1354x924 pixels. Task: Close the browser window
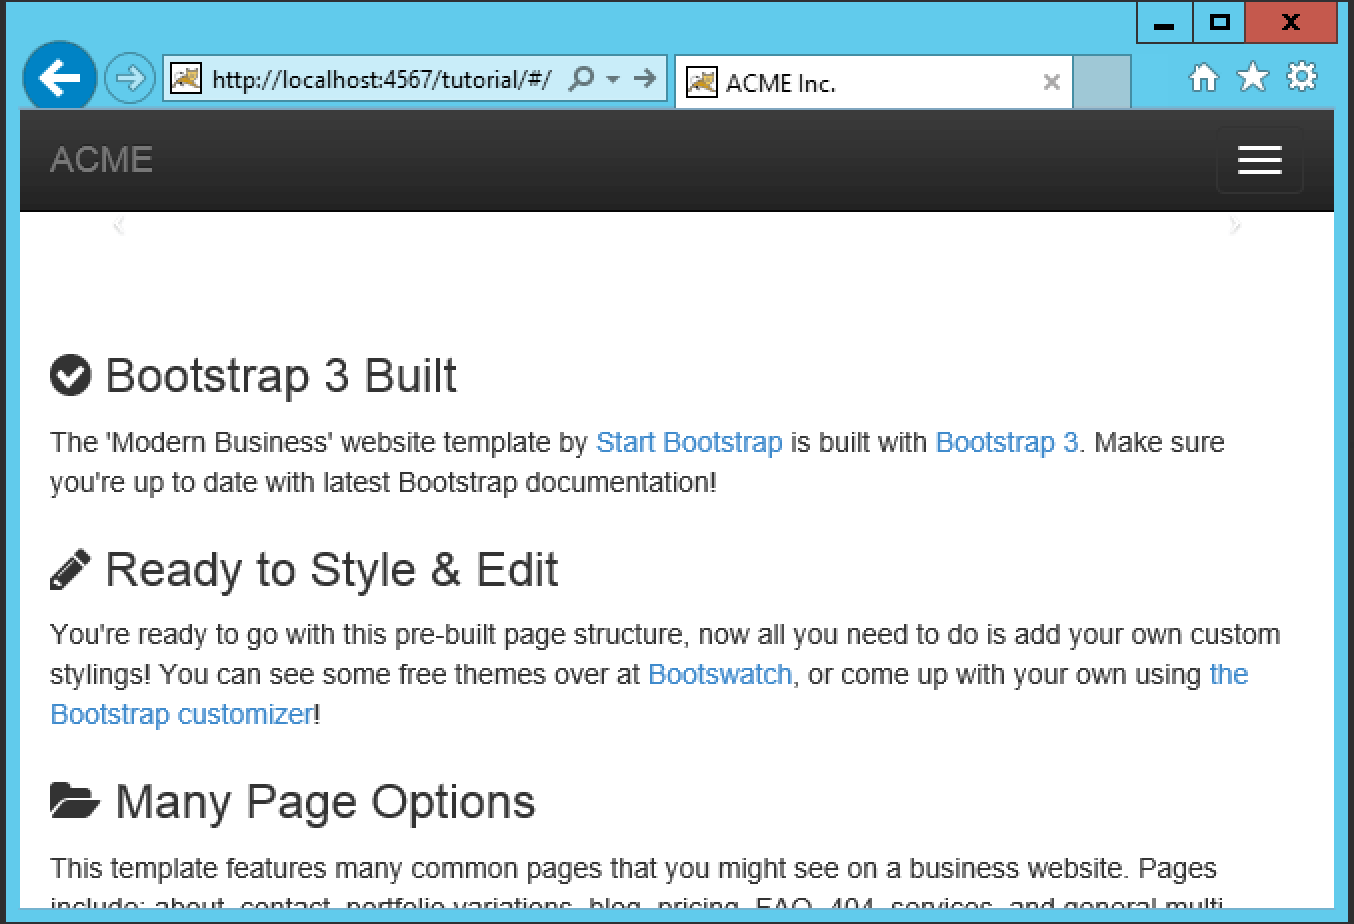1291,23
